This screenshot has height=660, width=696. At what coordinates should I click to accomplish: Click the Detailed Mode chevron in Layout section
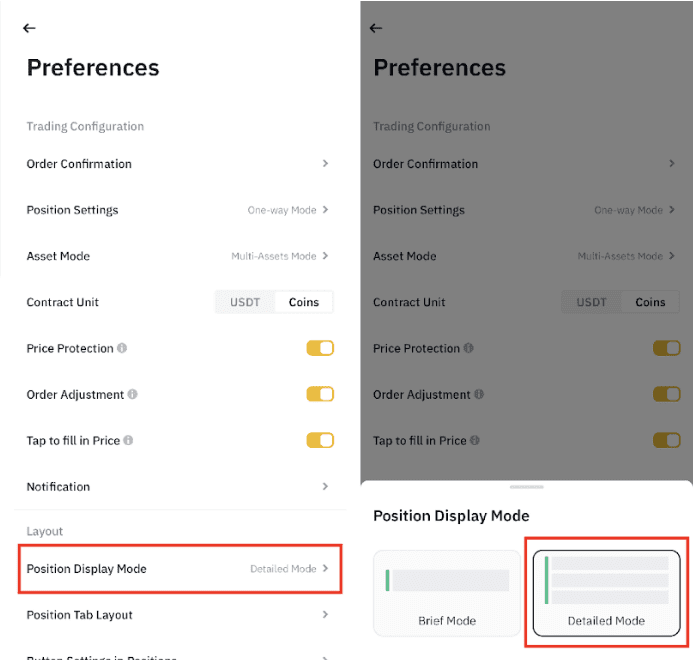tap(326, 569)
